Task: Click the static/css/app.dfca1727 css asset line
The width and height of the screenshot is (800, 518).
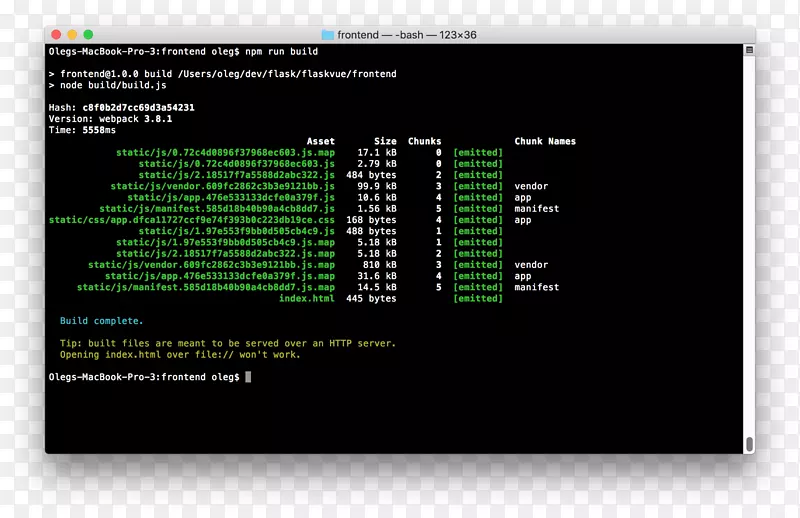Action: [x=192, y=220]
